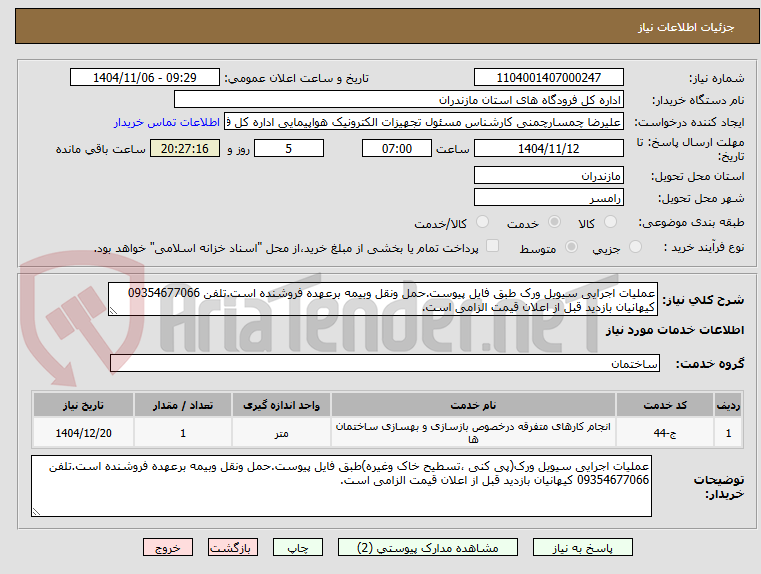Click the استان محل تحویل field مازندران

548,176
